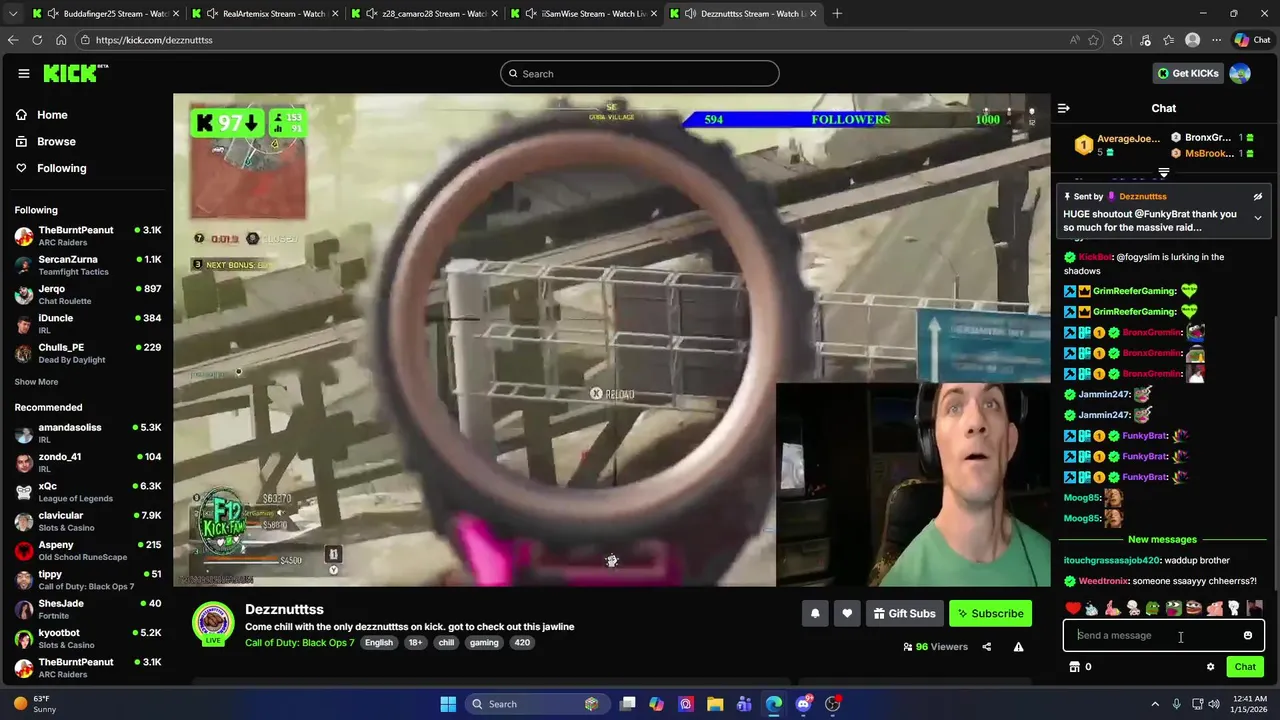1280x720 pixels.
Task: Open a new browser tab
Action: tap(837, 14)
